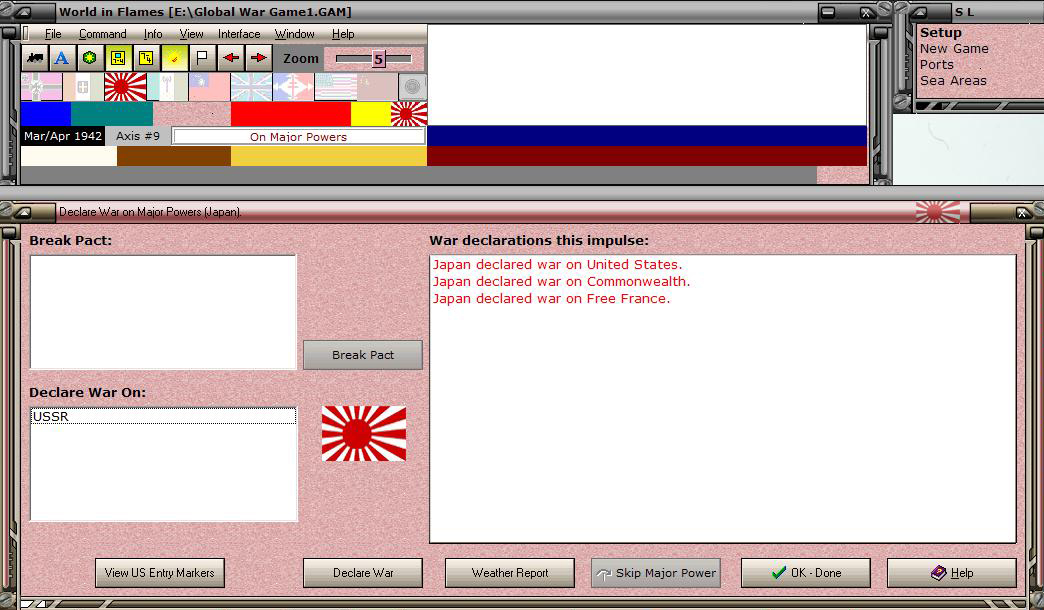Image resolution: width=1044 pixels, height=610 pixels.
Task: Open the Help menu in the menu bar
Action: click(343, 34)
